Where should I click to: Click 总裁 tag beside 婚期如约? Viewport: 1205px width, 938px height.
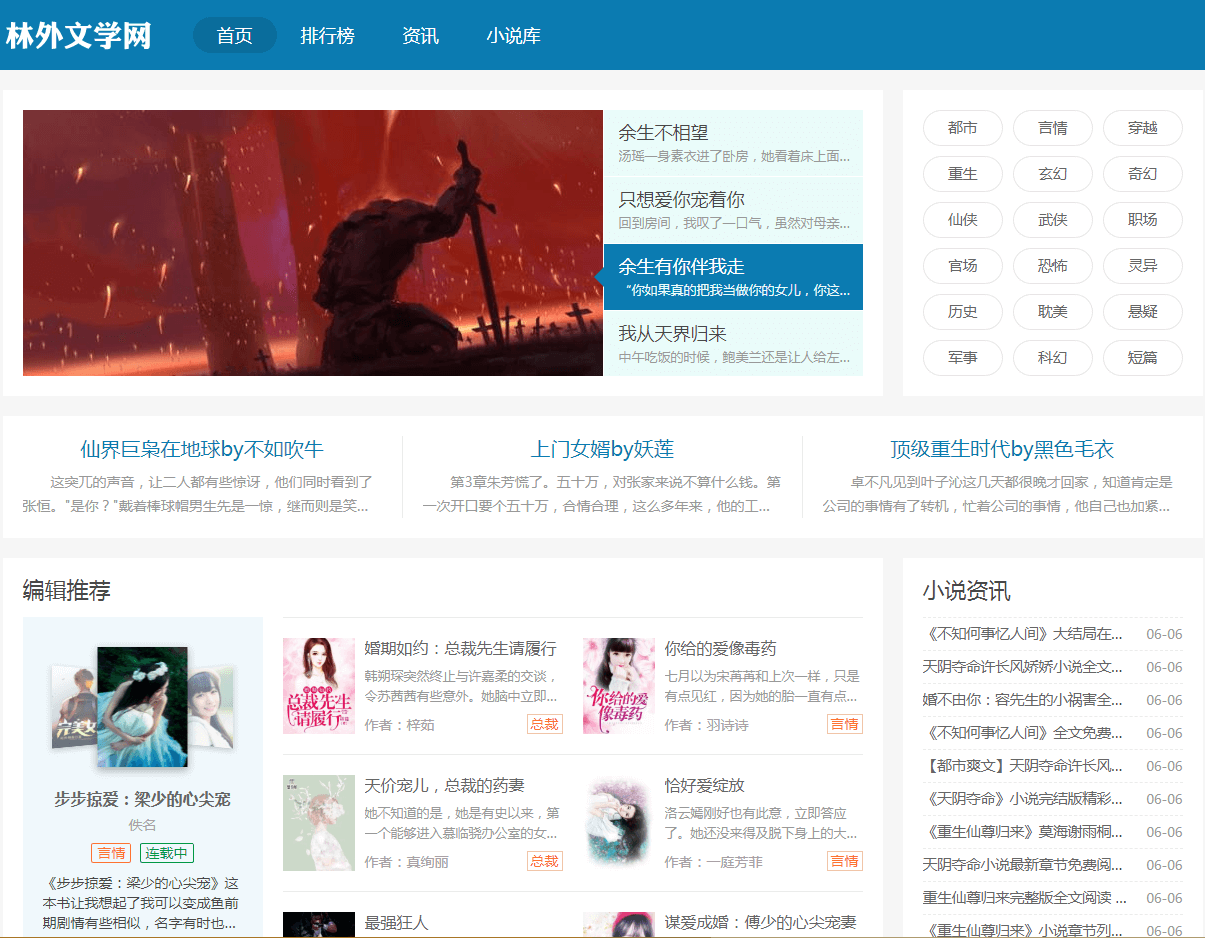pyautogui.click(x=544, y=724)
